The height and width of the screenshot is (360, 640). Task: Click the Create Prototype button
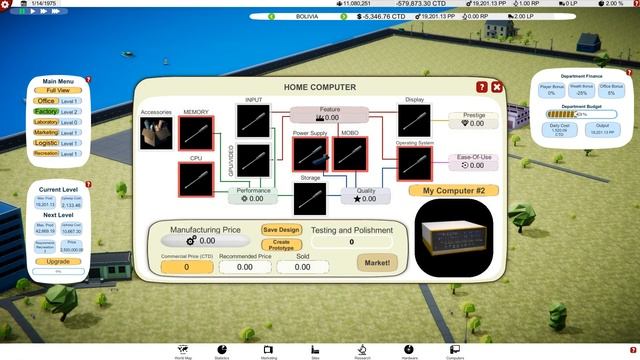click(x=281, y=244)
